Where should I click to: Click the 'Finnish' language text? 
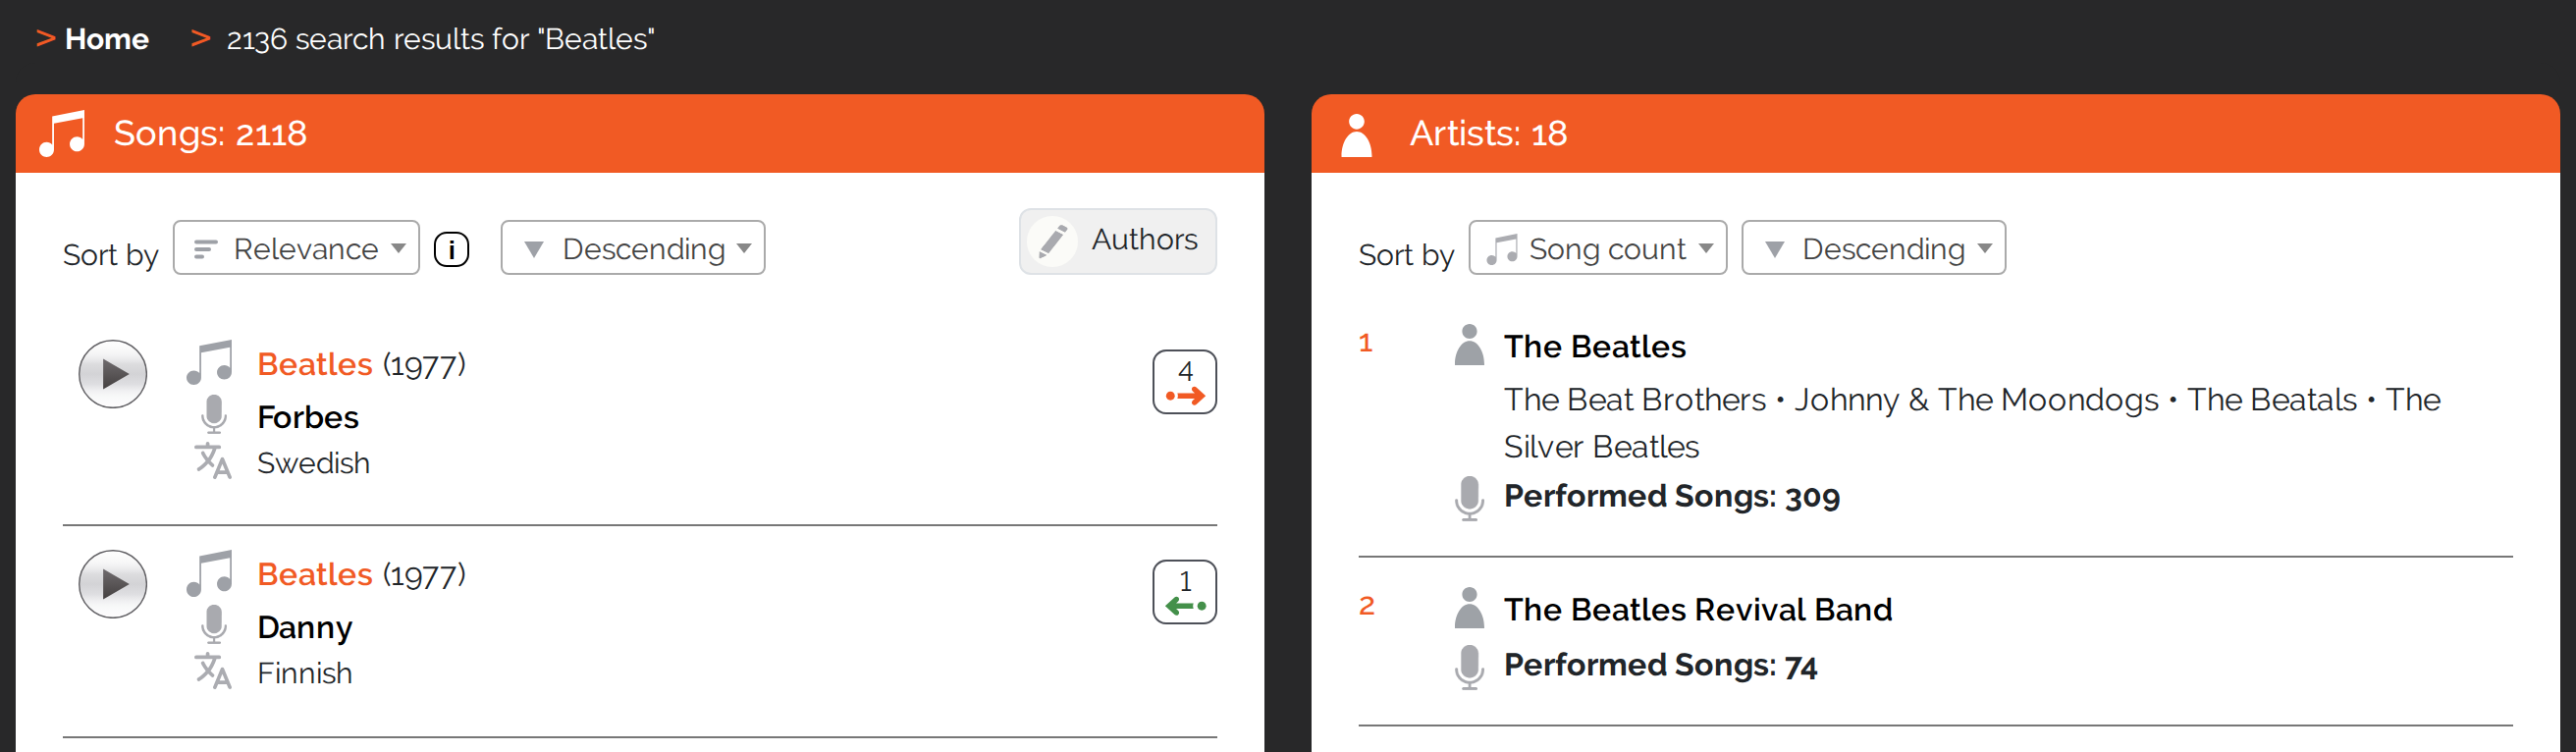click(304, 673)
